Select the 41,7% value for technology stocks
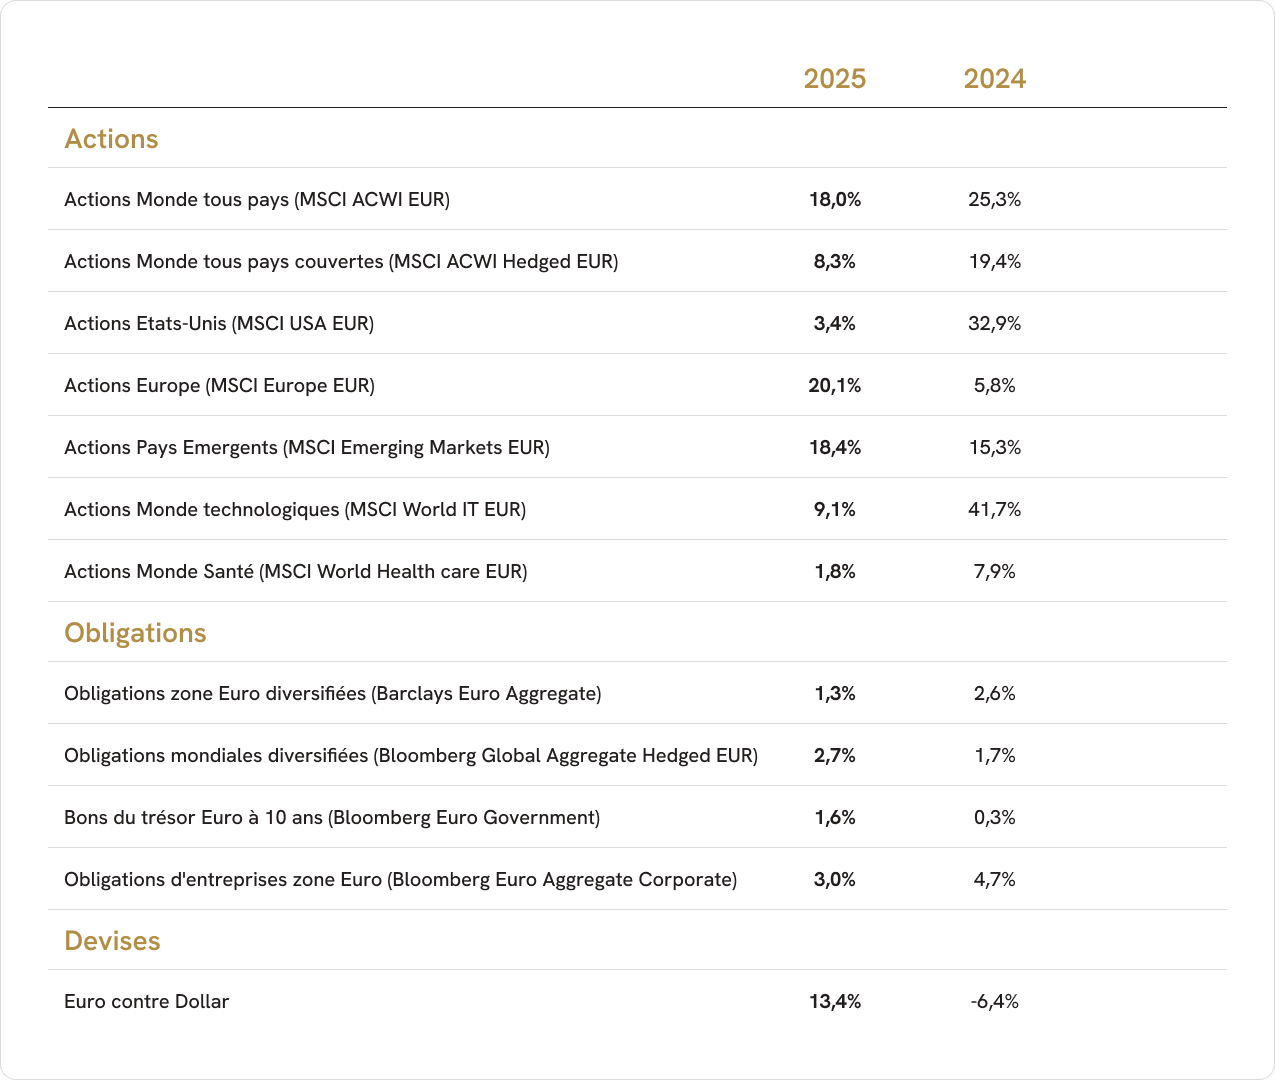The image size is (1275, 1080). click(x=994, y=510)
